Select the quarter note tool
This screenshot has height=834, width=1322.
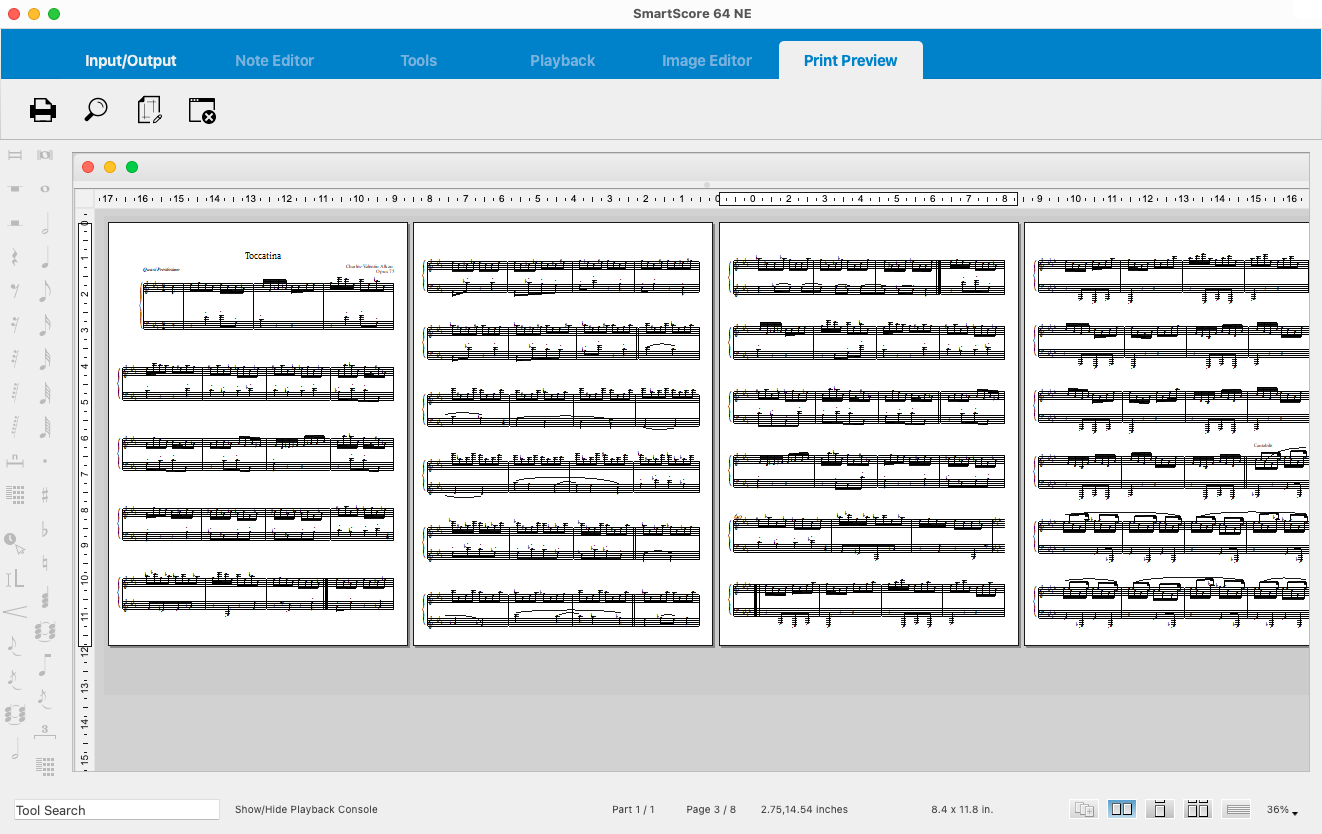[45, 259]
